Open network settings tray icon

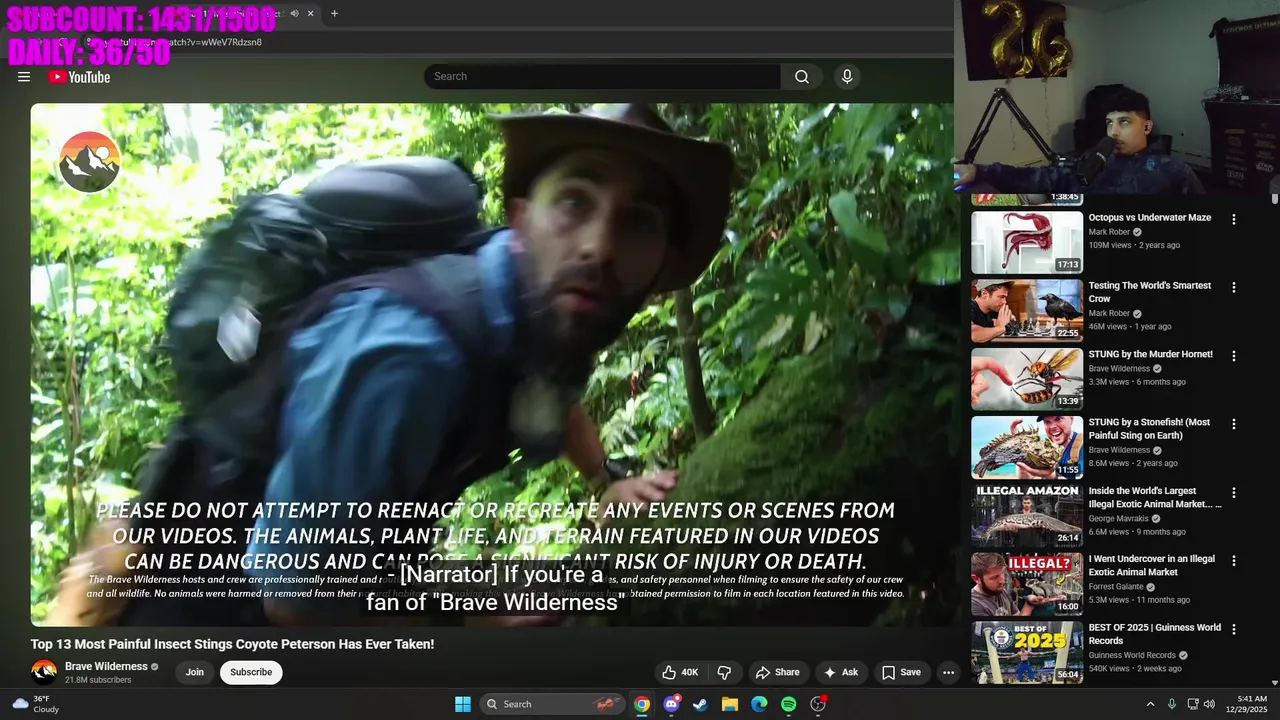pyautogui.click(x=1193, y=704)
